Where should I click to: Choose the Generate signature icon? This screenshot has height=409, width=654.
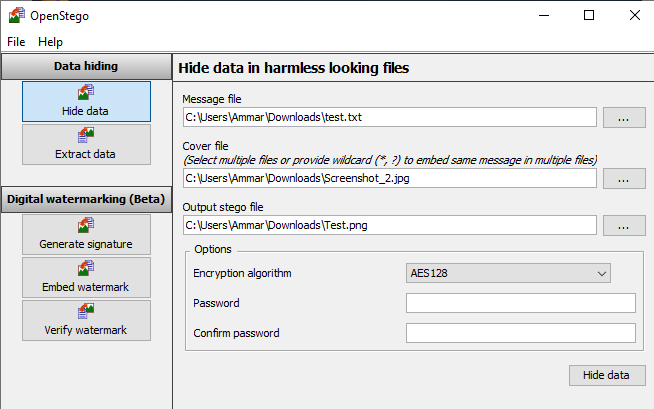(86, 225)
